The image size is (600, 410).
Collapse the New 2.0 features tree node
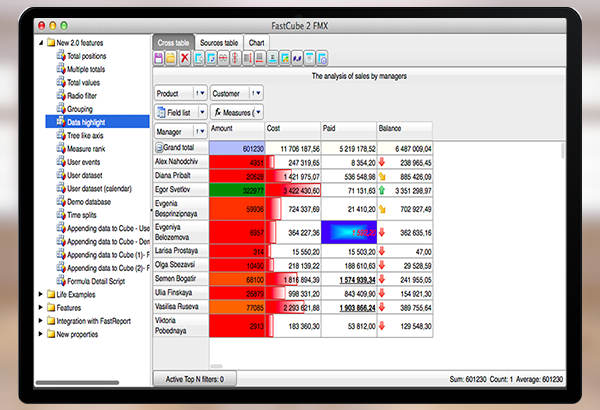pyautogui.click(x=39, y=43)
